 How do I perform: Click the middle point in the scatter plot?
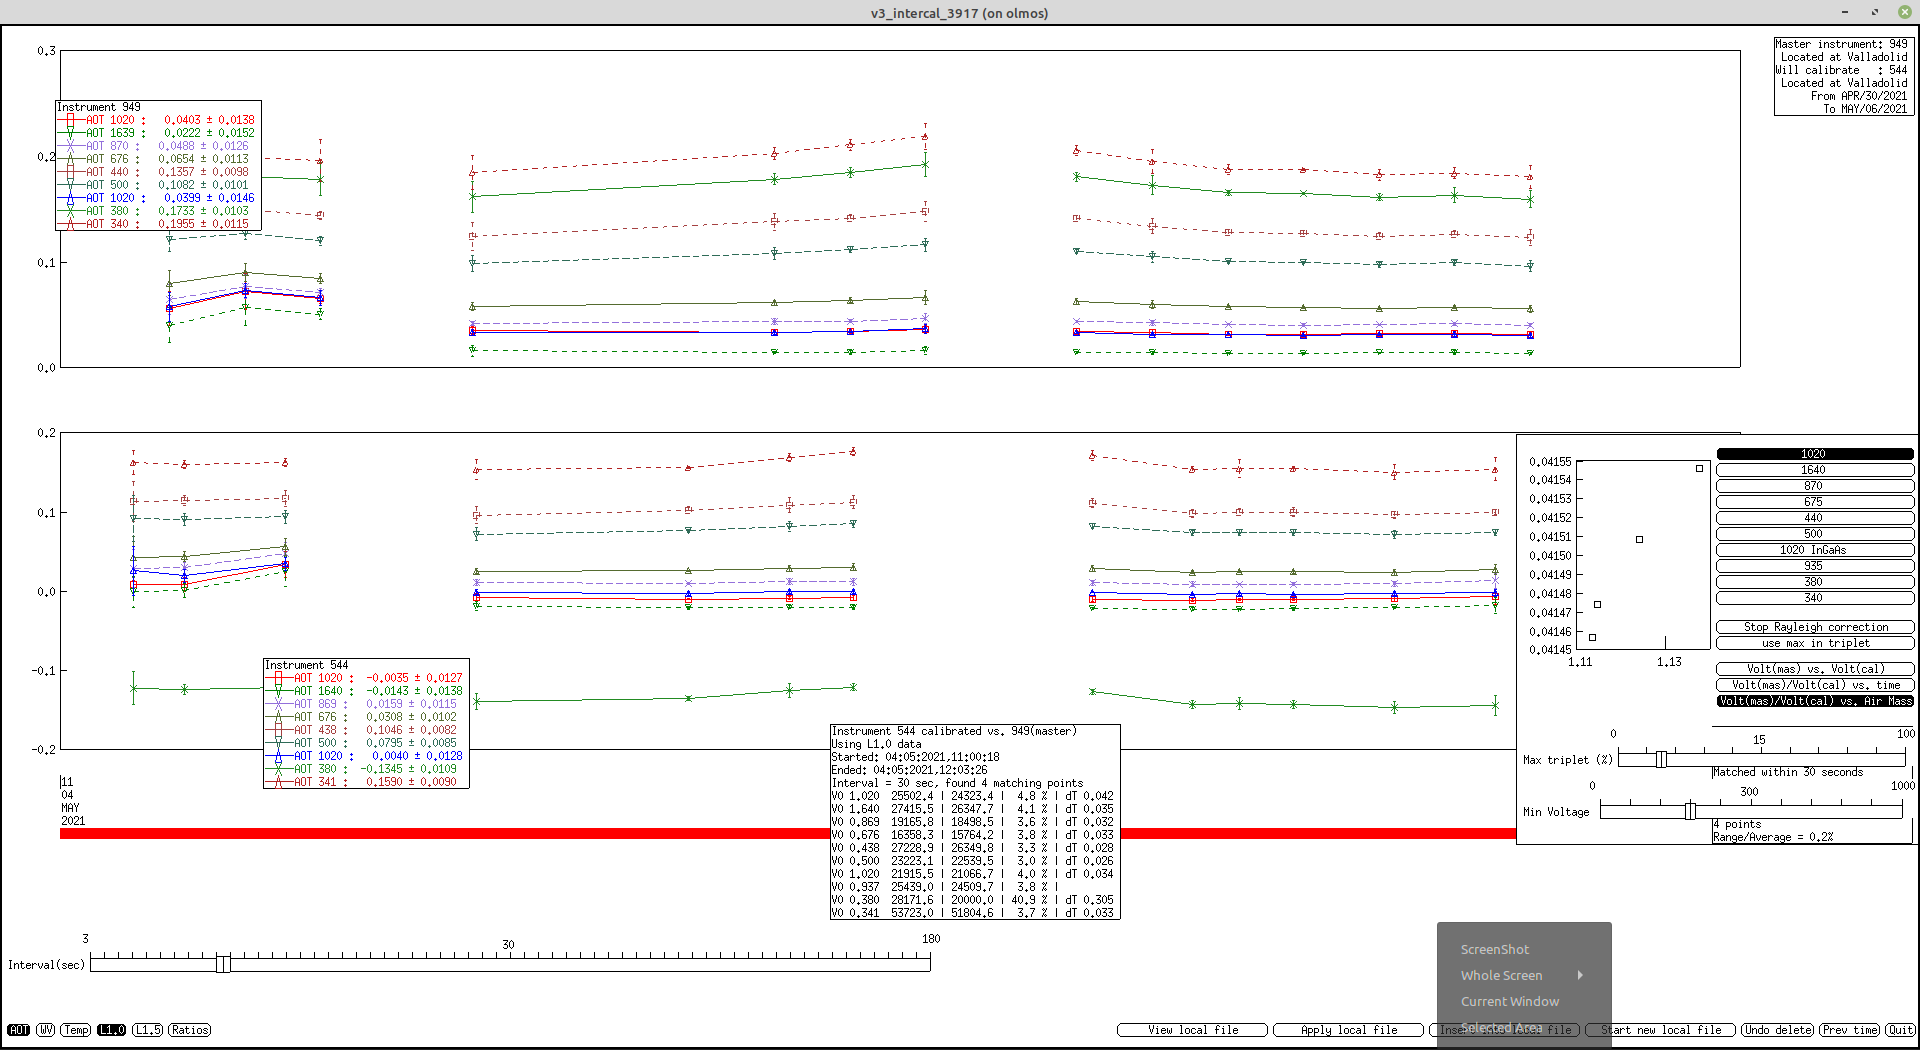[x=1639, y=539]
